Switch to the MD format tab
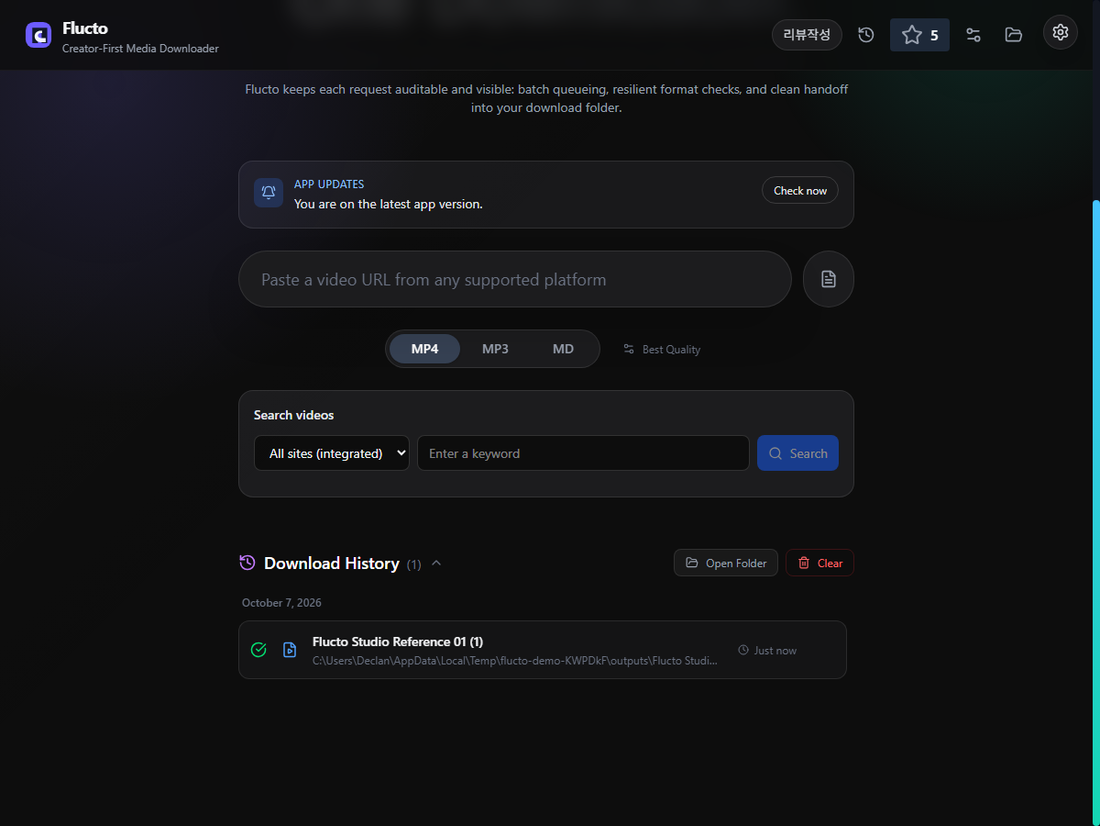 click(x=563, y=349)
